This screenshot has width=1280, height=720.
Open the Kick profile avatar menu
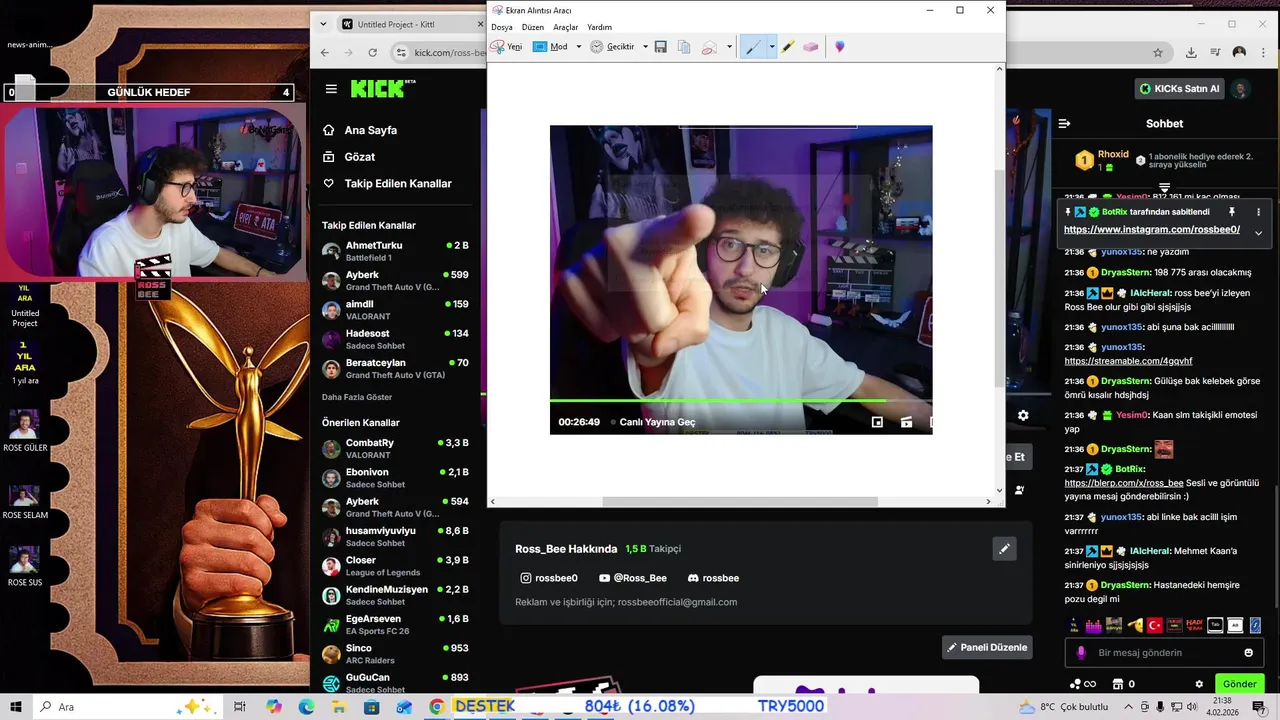[1241, 89]
